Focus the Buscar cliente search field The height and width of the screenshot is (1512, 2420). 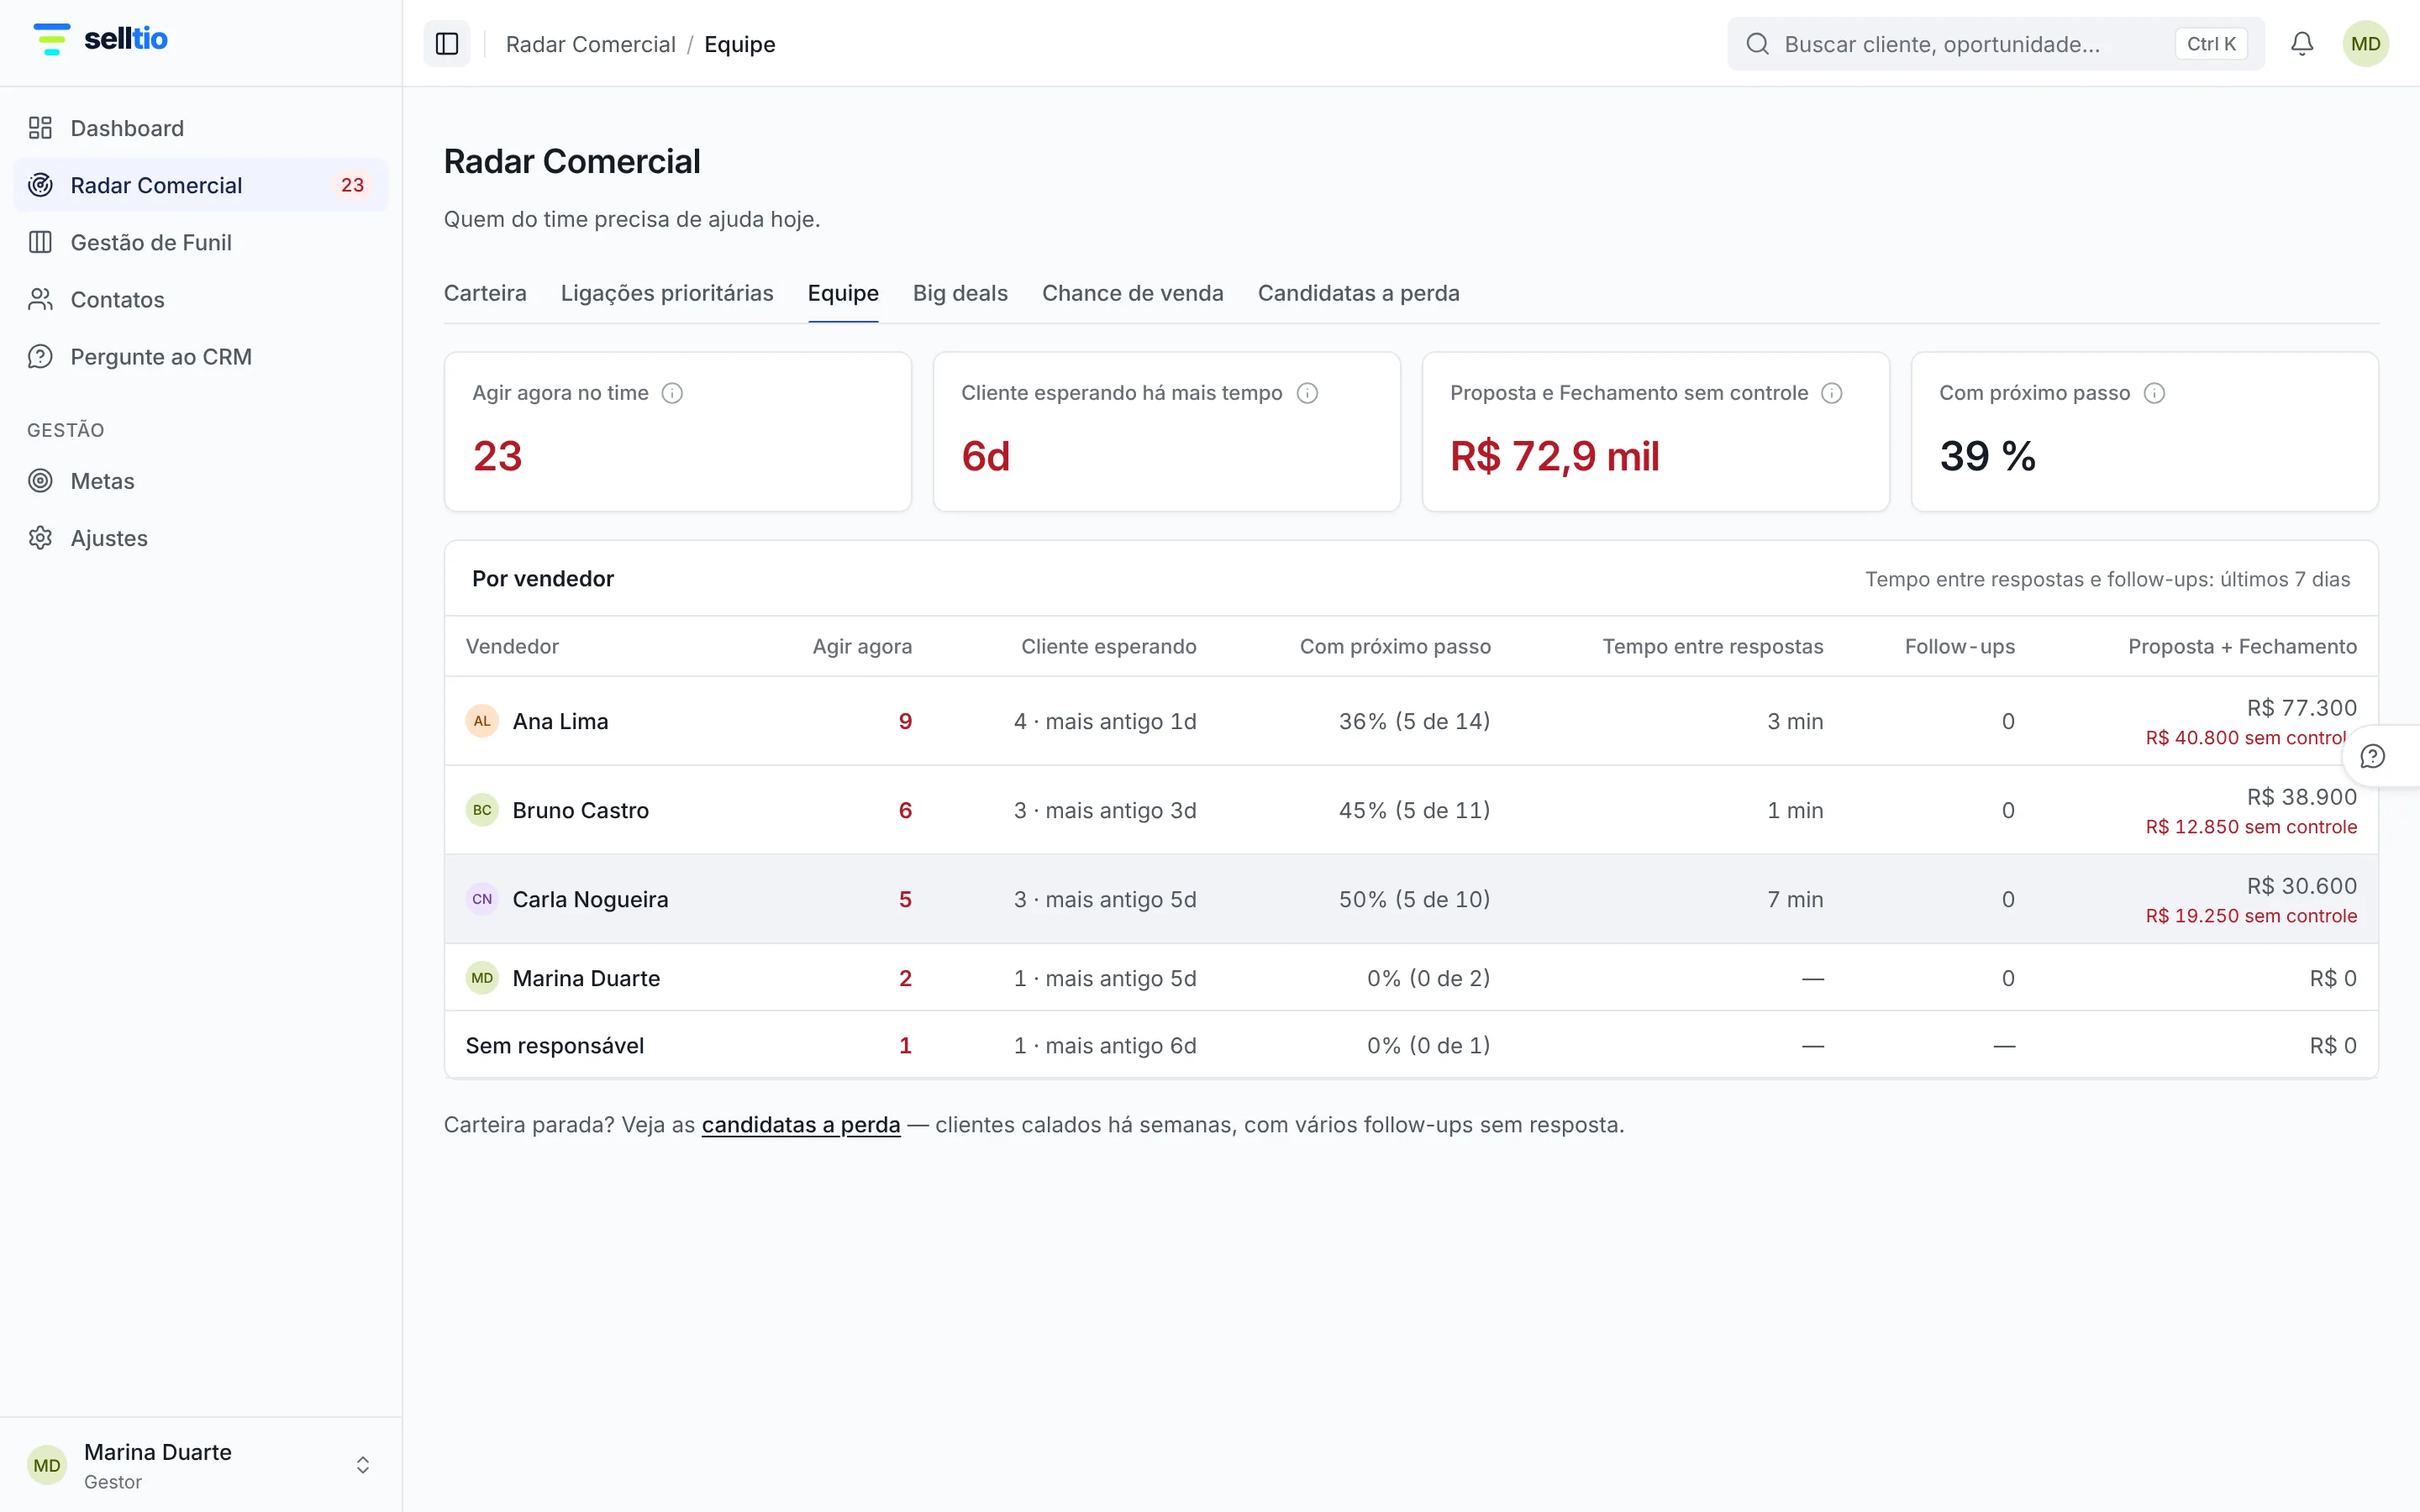1996,44
